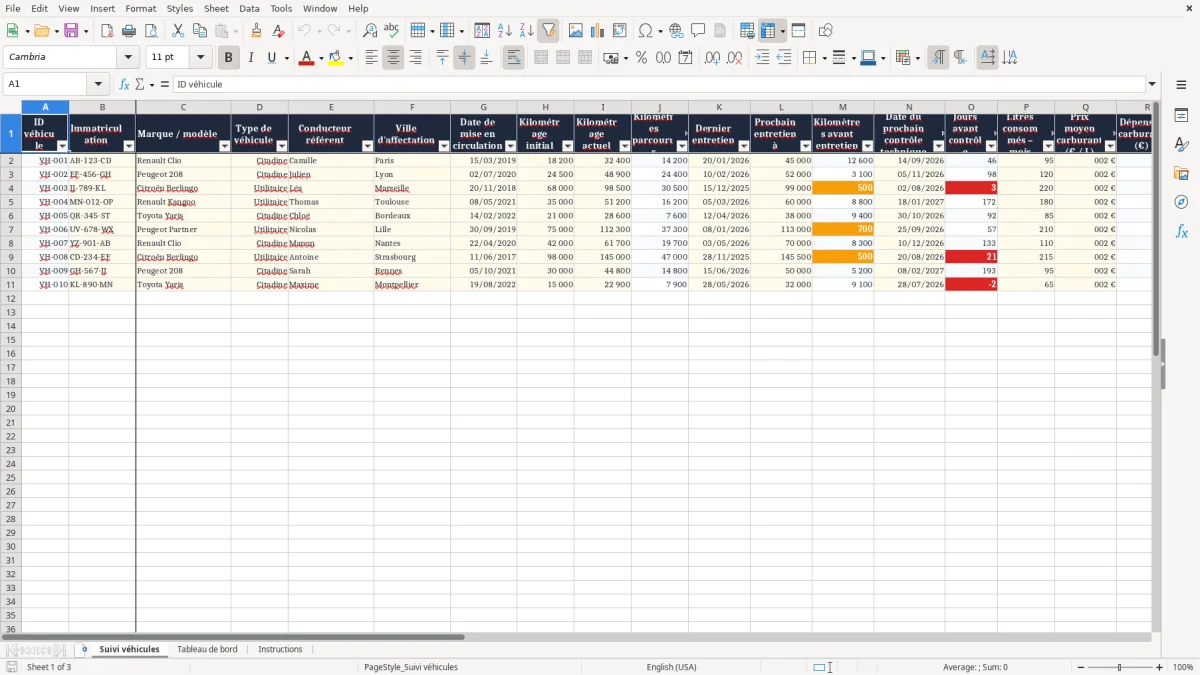
Task: Click the Clone Formatting paintbrush icon
Action: pos(256,31)
